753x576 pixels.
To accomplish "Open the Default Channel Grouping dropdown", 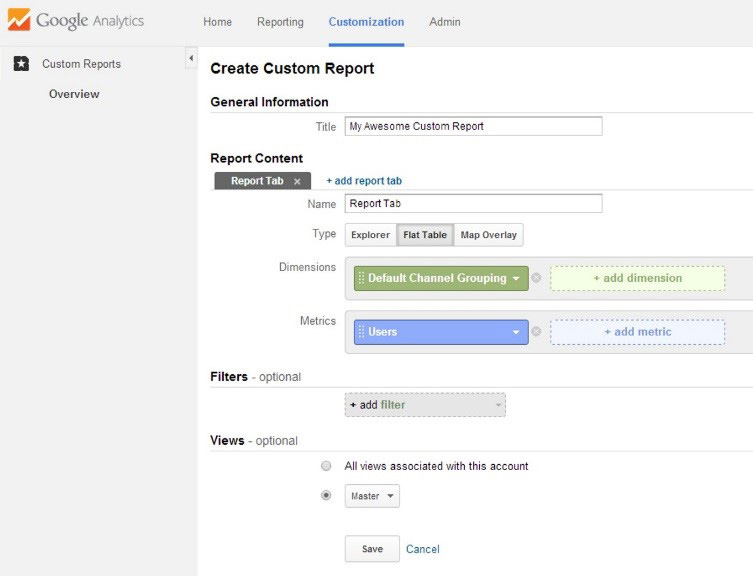I will [x=516, y=279].
